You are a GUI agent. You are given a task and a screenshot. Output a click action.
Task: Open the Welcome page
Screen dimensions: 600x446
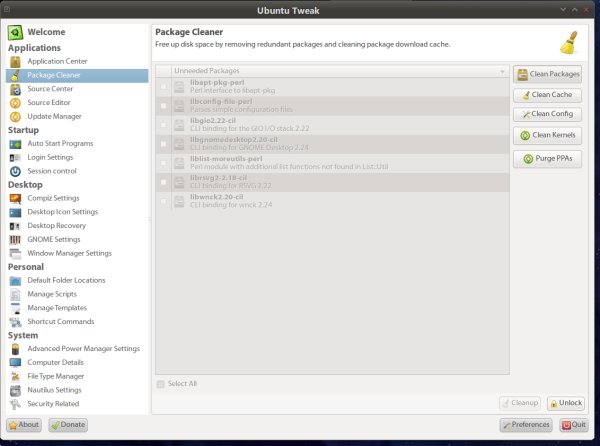pyautogui.click(x=46, y=32)
